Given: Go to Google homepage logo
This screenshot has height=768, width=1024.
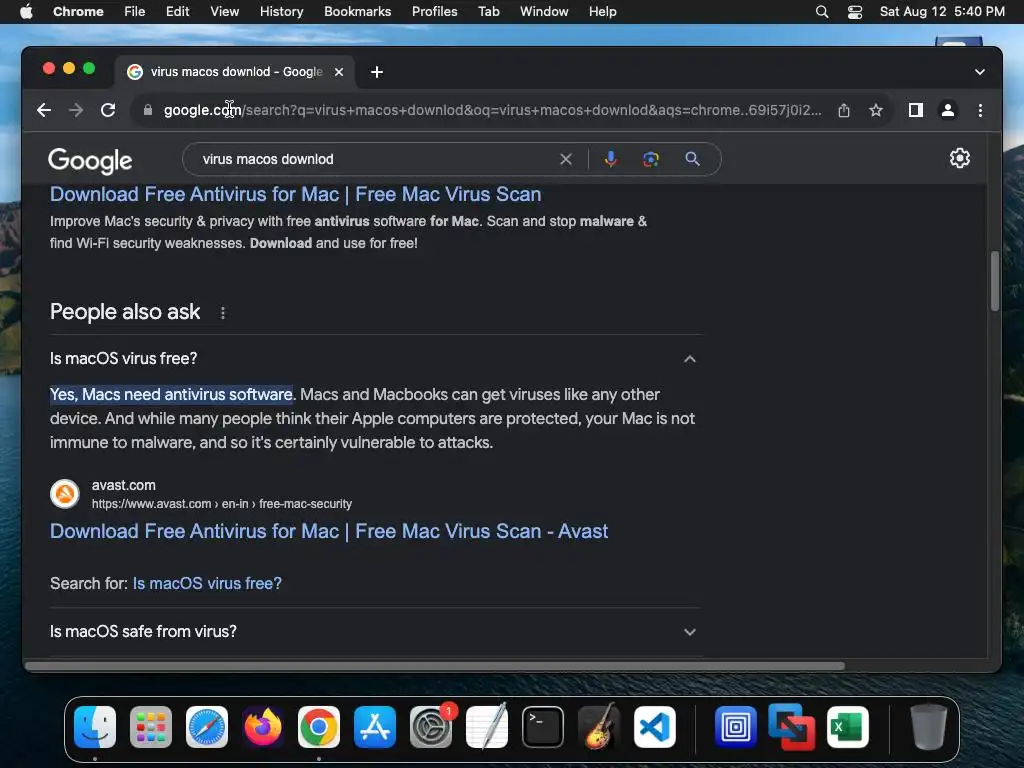Looking at the screenshot, I should point(90,161).
